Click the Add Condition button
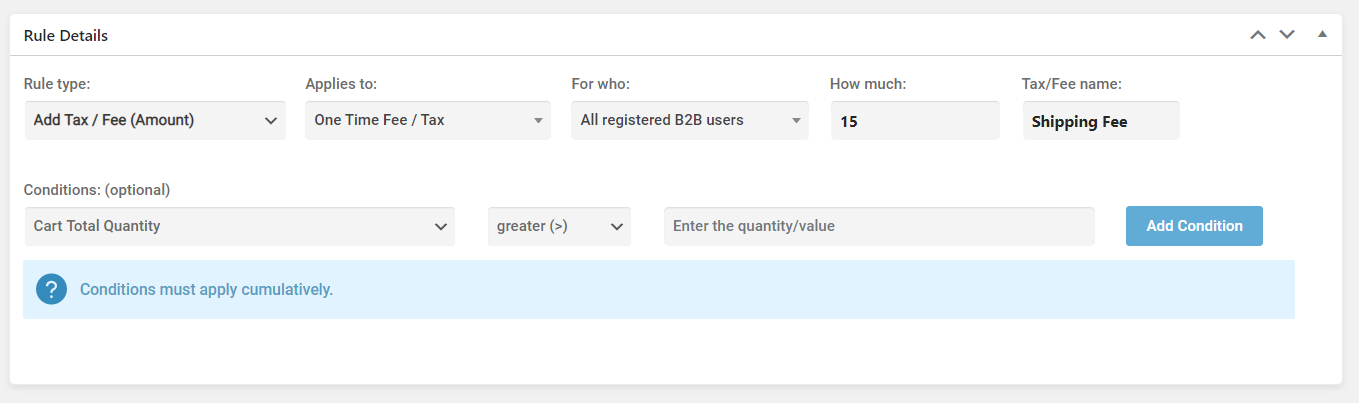1359x403 pixels. point(1194,226)
